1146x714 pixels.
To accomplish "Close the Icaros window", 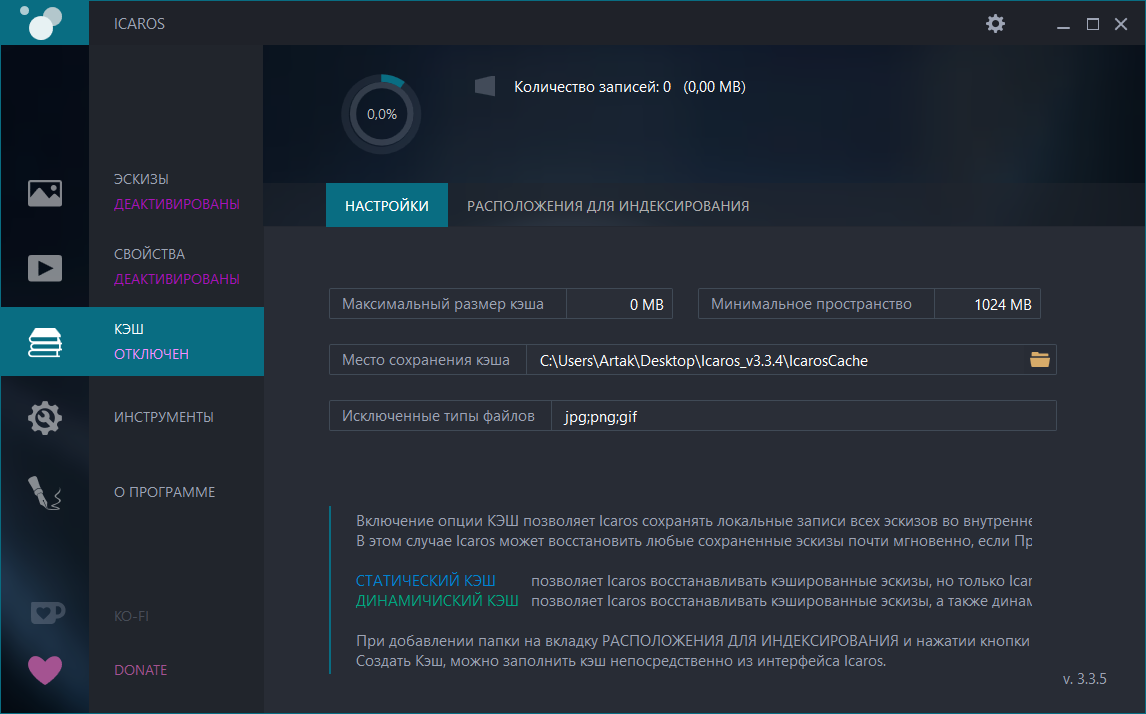I will point(1121,24).
